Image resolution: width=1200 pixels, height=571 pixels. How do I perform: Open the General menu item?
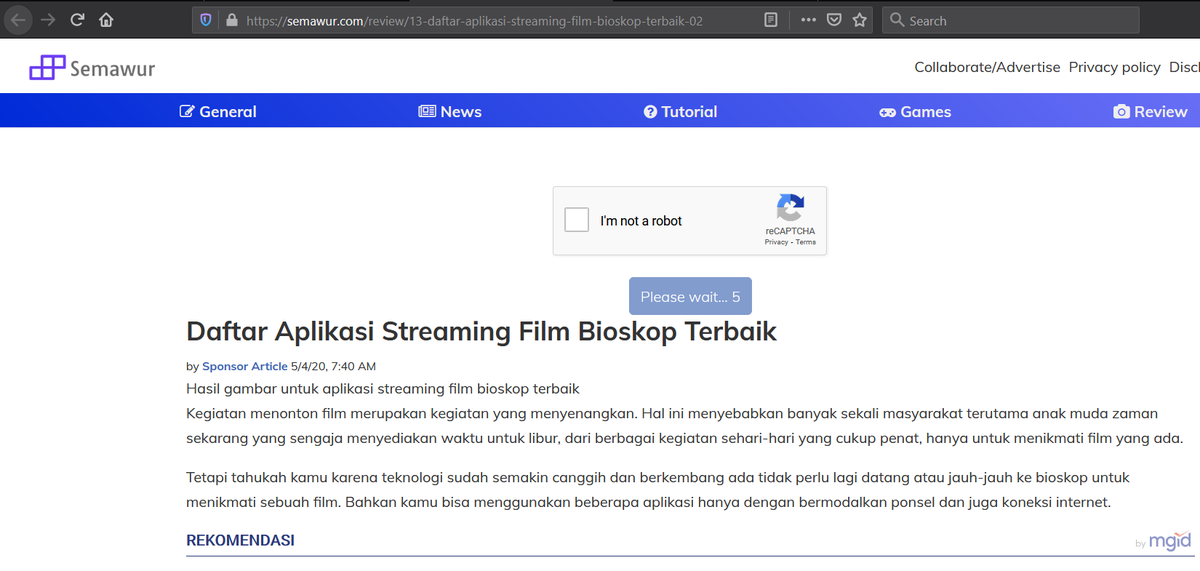tap(218, 112)
